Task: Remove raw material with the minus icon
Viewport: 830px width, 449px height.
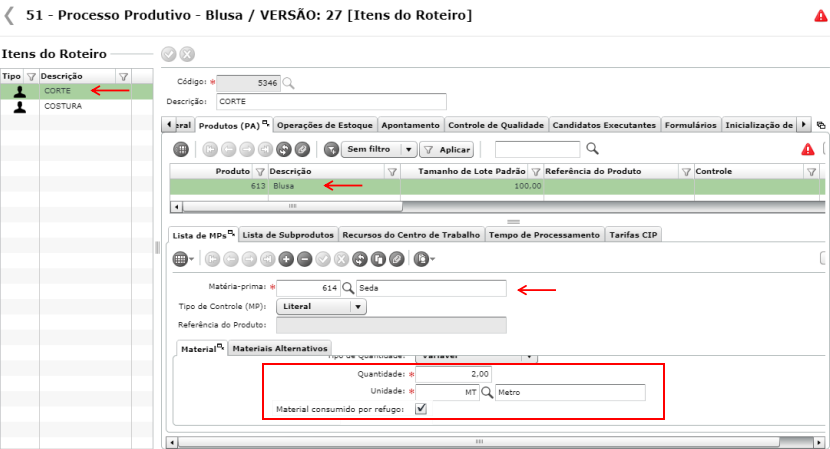Action: [x=304, y=259]
